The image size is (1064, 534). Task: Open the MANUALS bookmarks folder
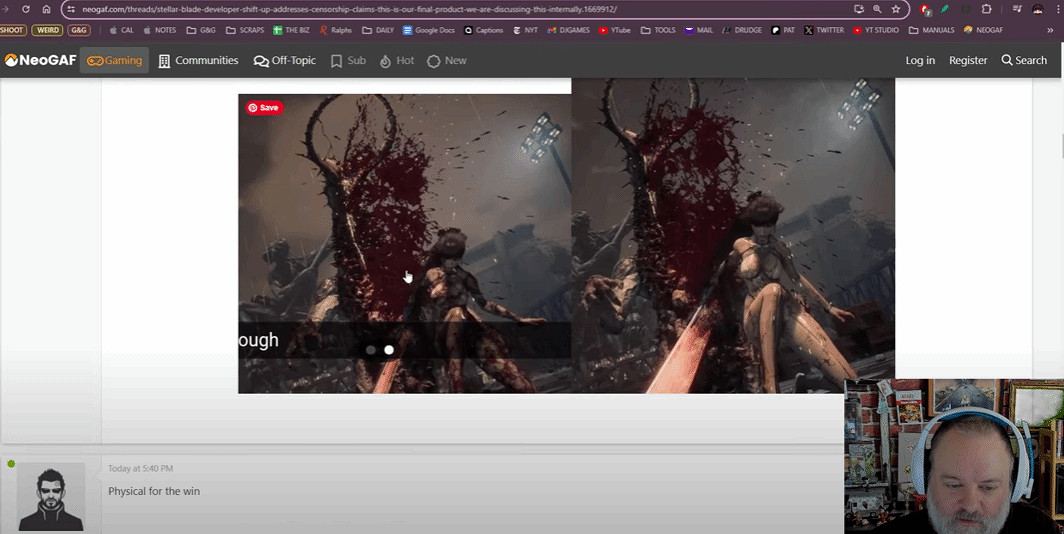(x=931, y=30)
